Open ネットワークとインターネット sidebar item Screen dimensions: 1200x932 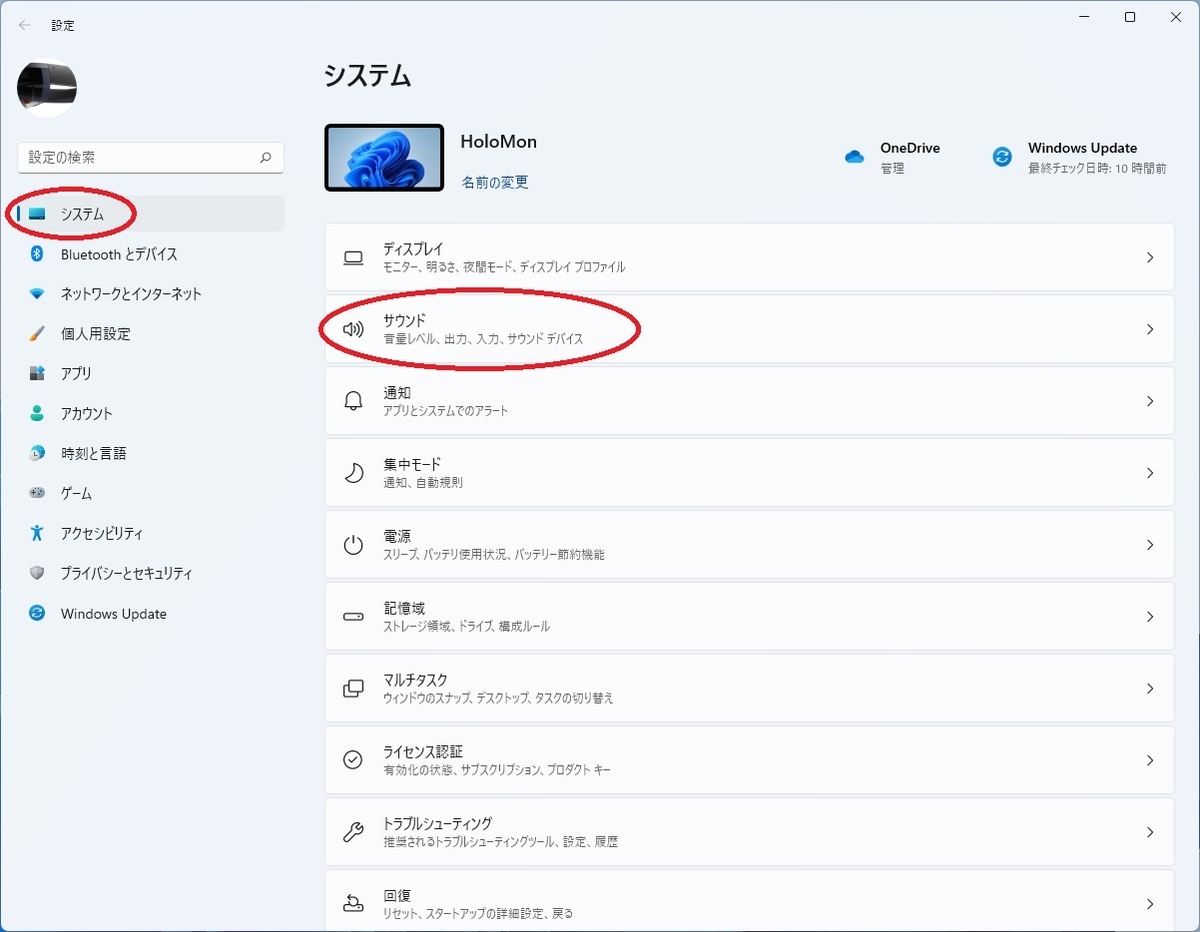[x=151, y=294]
